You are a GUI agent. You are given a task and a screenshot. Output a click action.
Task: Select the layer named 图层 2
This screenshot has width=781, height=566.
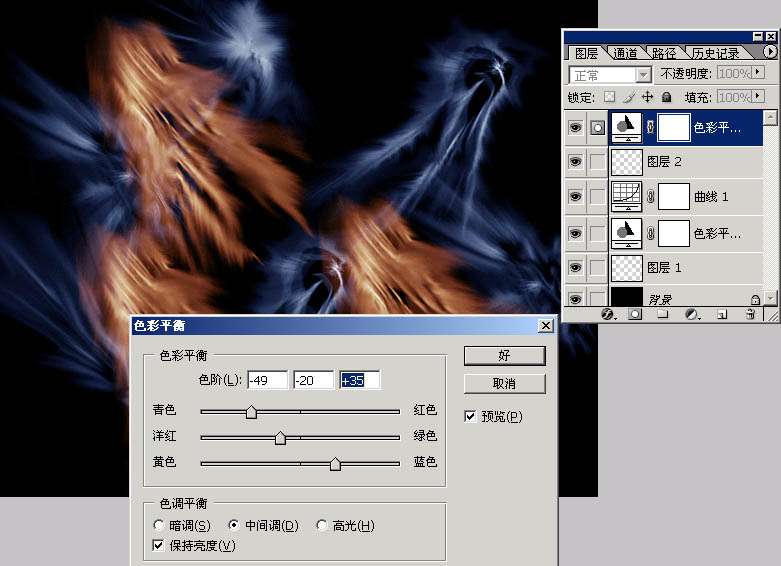pos(664,161)
